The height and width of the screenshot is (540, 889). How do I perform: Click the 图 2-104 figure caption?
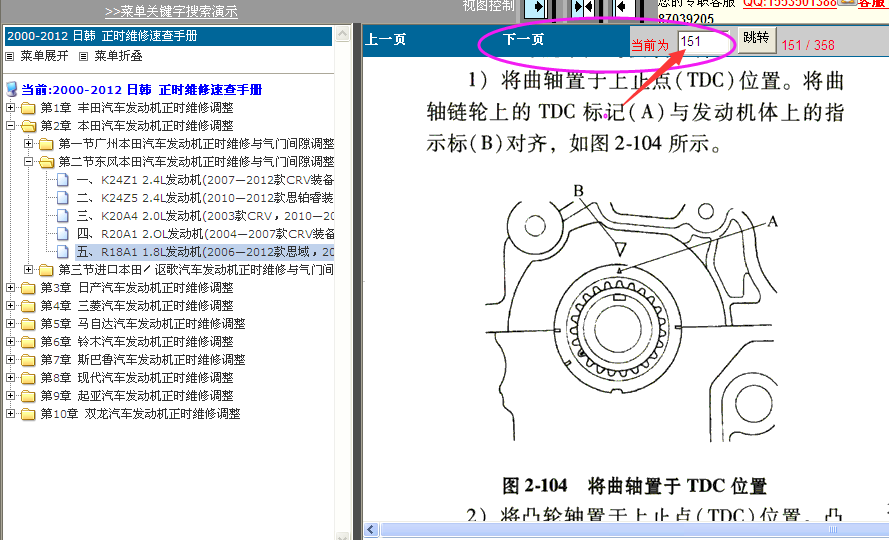pos(634,486)
